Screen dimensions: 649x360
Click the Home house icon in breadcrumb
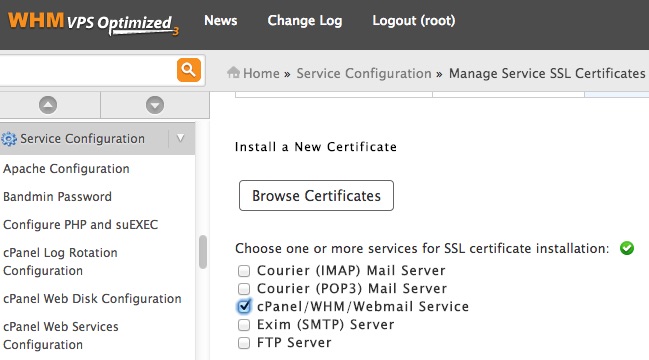tap(233, 72)
